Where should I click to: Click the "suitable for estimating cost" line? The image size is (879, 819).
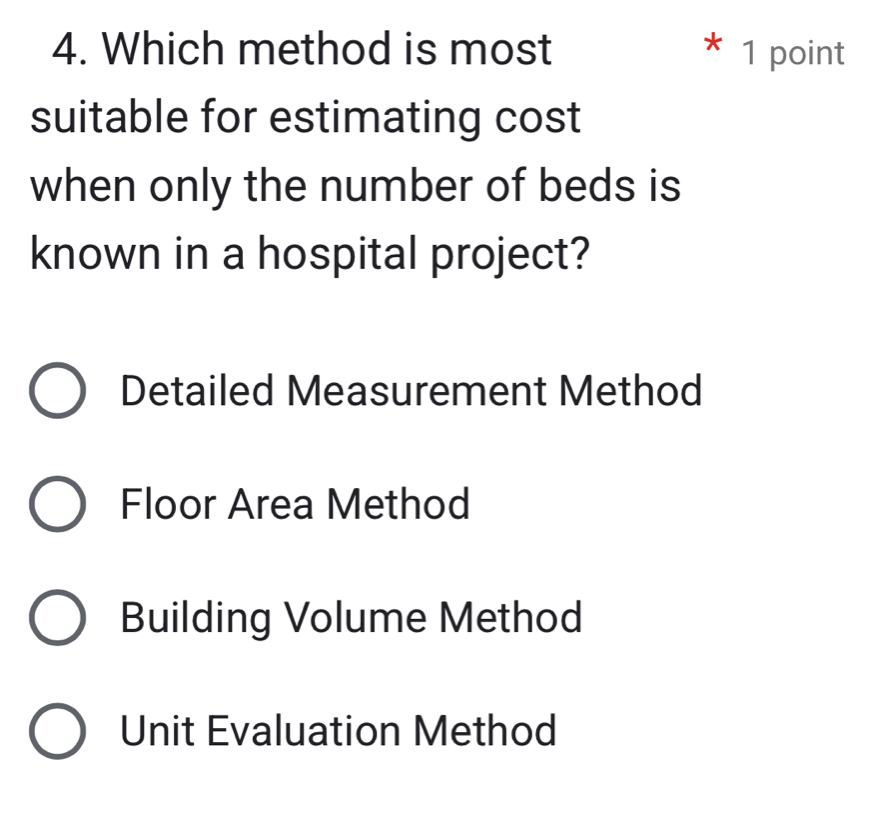[305, 117]
